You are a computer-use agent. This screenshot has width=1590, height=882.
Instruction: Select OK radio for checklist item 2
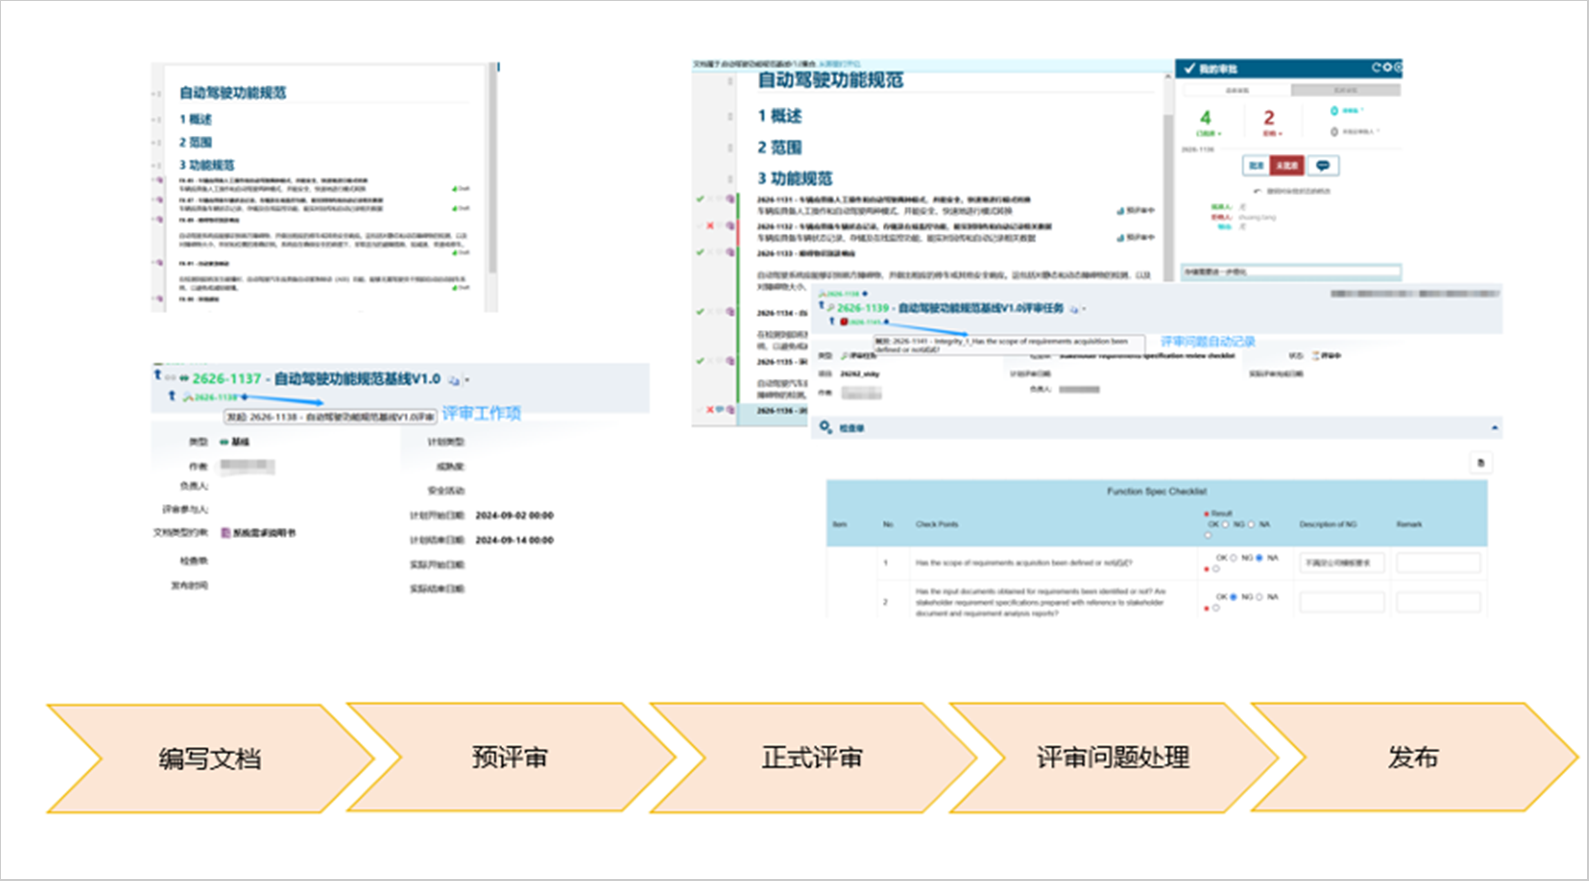click(x=1233, y=597)
